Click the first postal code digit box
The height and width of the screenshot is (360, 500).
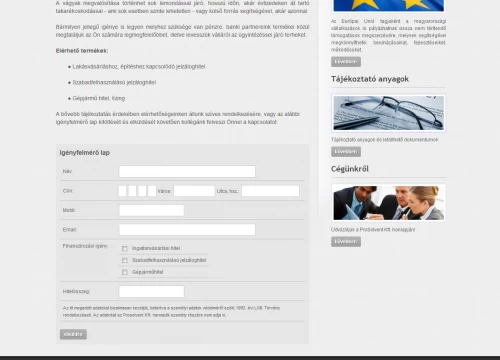point(122,191)
